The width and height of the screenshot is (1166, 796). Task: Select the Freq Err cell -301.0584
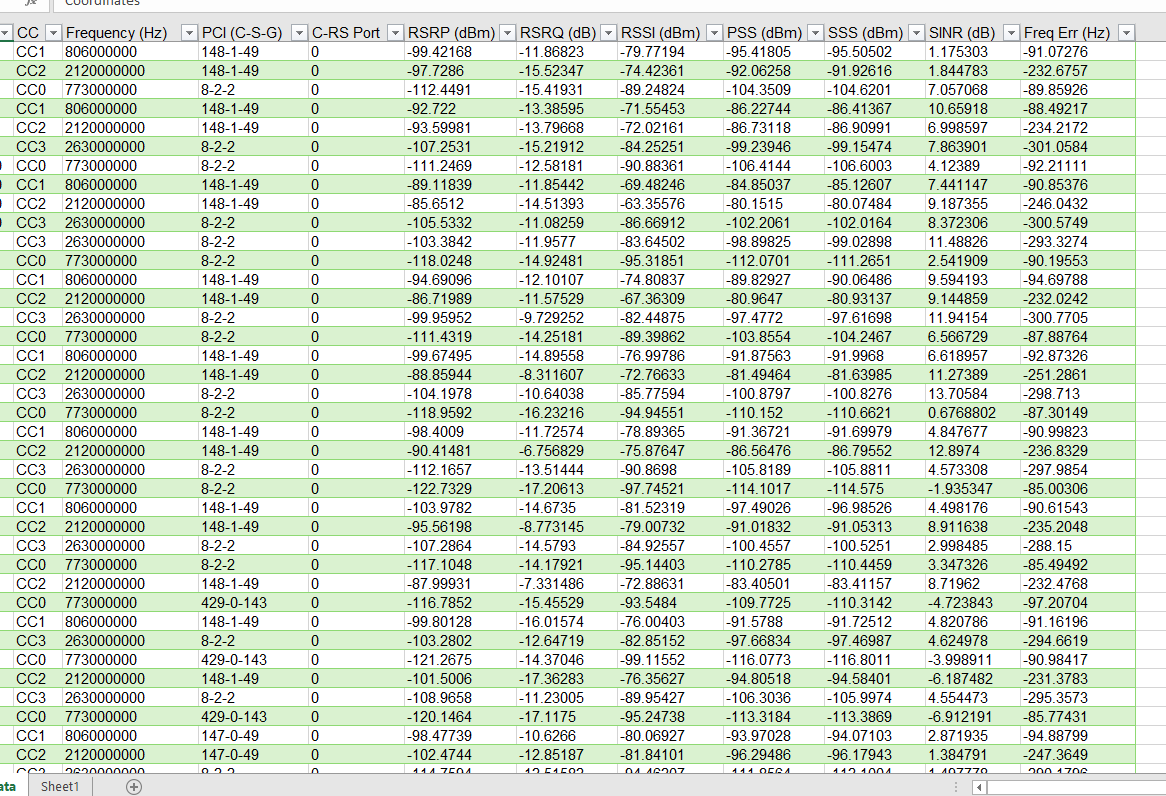(x=1078, y=147)
